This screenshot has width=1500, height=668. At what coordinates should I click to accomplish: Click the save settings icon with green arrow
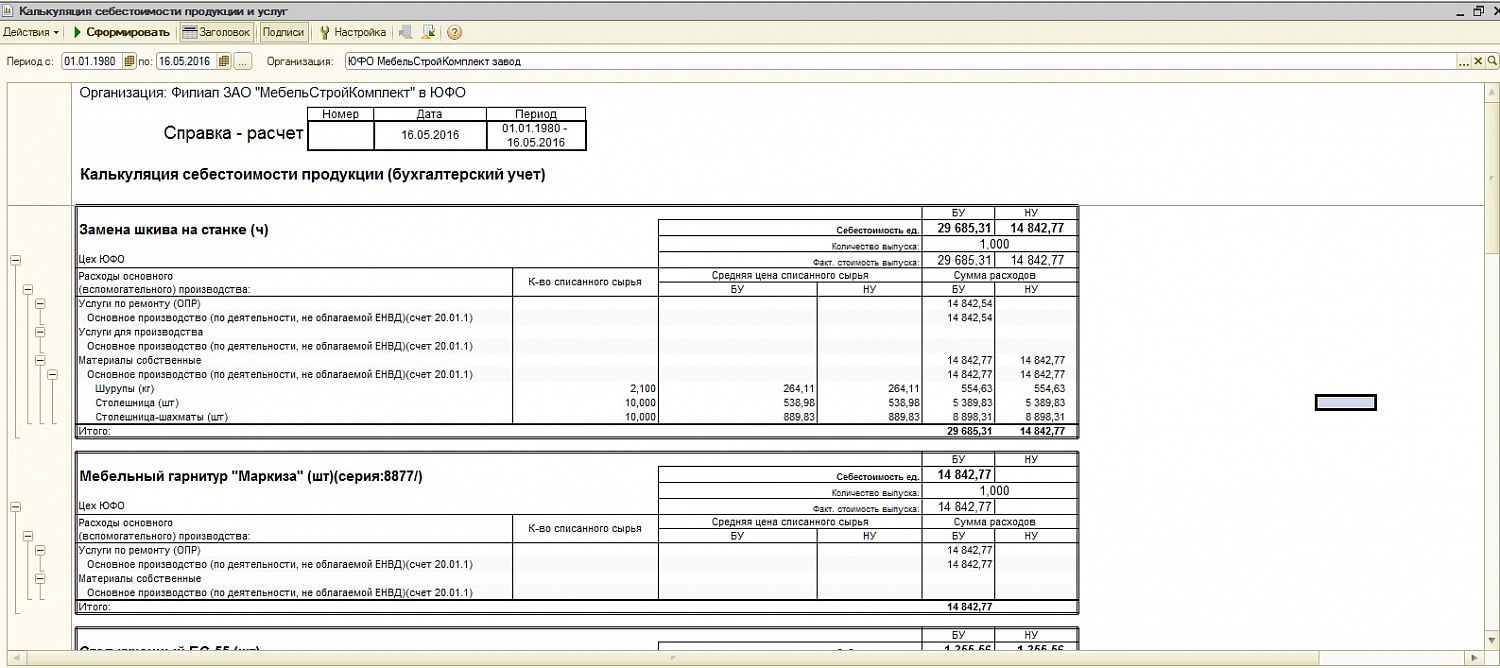[x=428, y=32]
